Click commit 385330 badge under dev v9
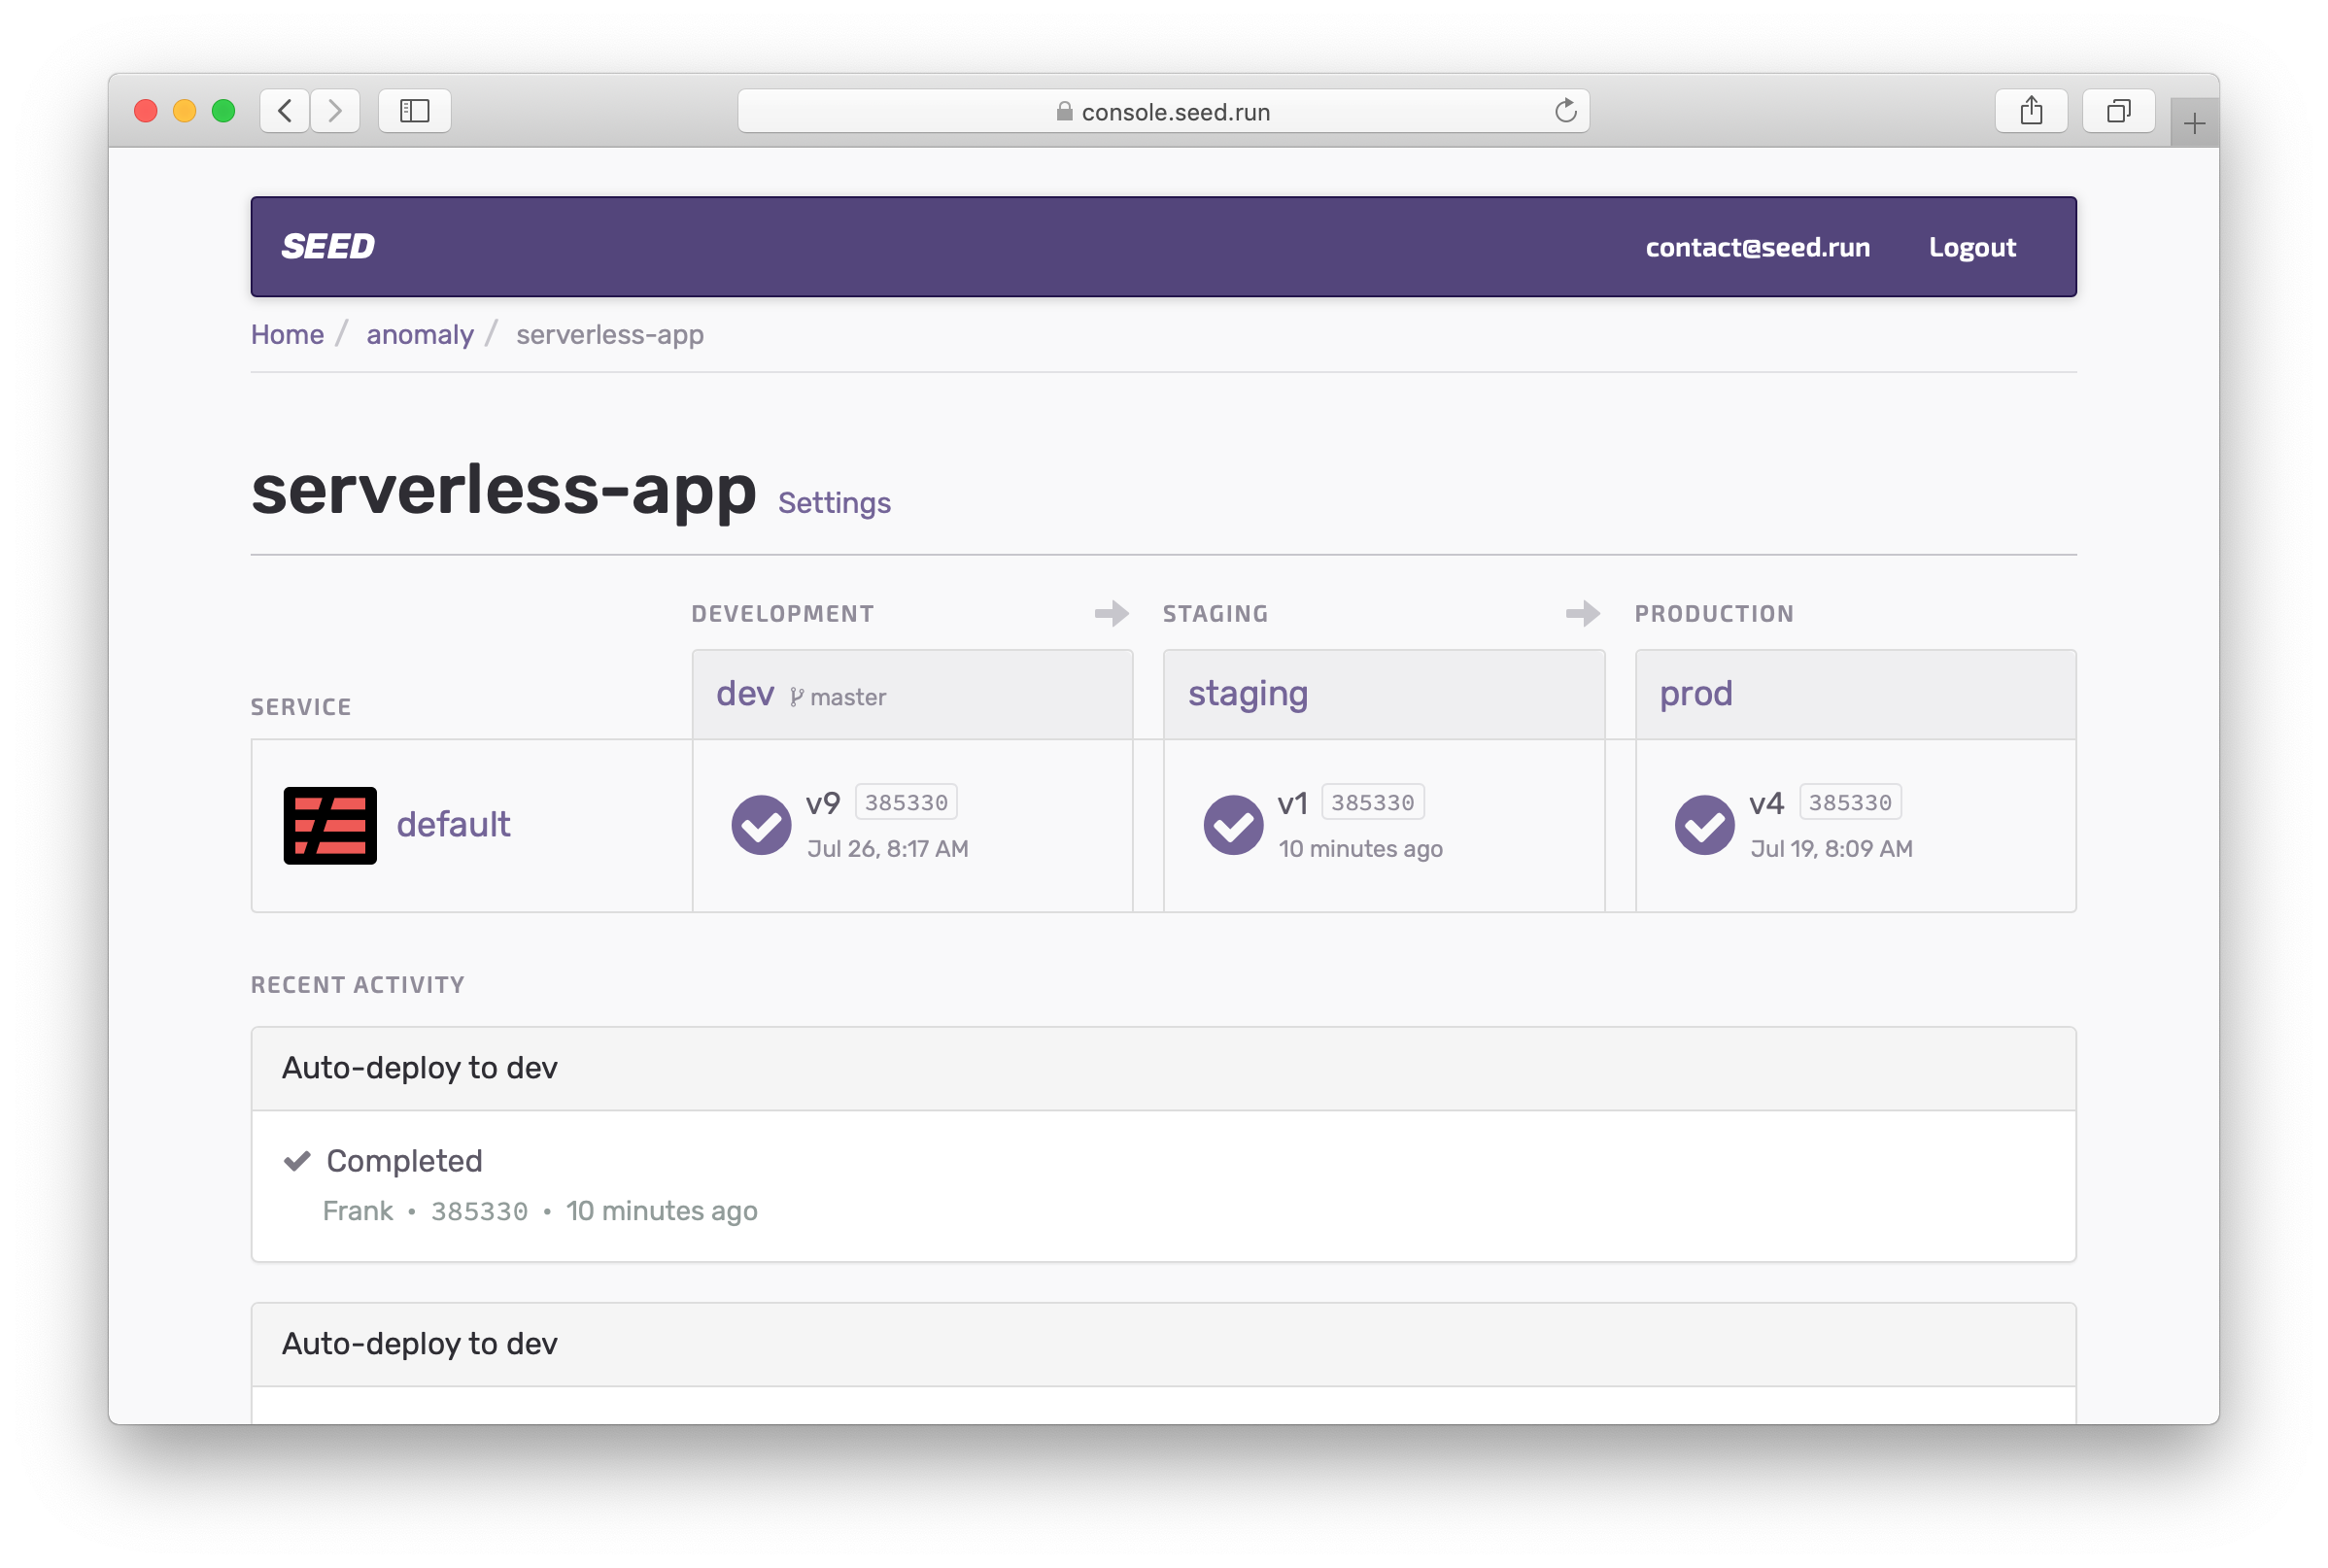This screenshot has height=1568, width=2328. click(906, 802)
